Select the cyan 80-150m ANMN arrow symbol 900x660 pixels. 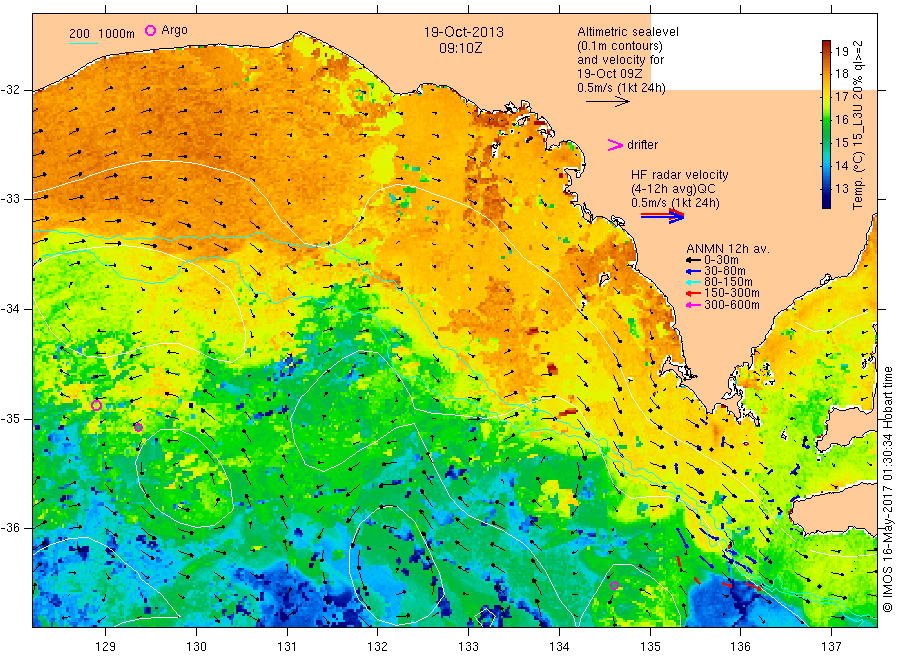693,282
